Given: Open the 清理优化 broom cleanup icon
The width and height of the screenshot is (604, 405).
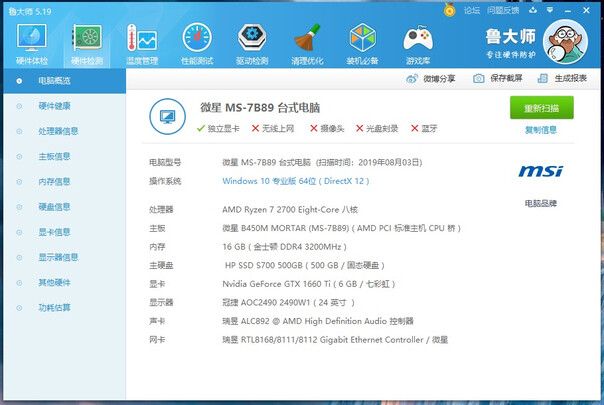Looking at the screenshot, I should (x=306, y=41).
